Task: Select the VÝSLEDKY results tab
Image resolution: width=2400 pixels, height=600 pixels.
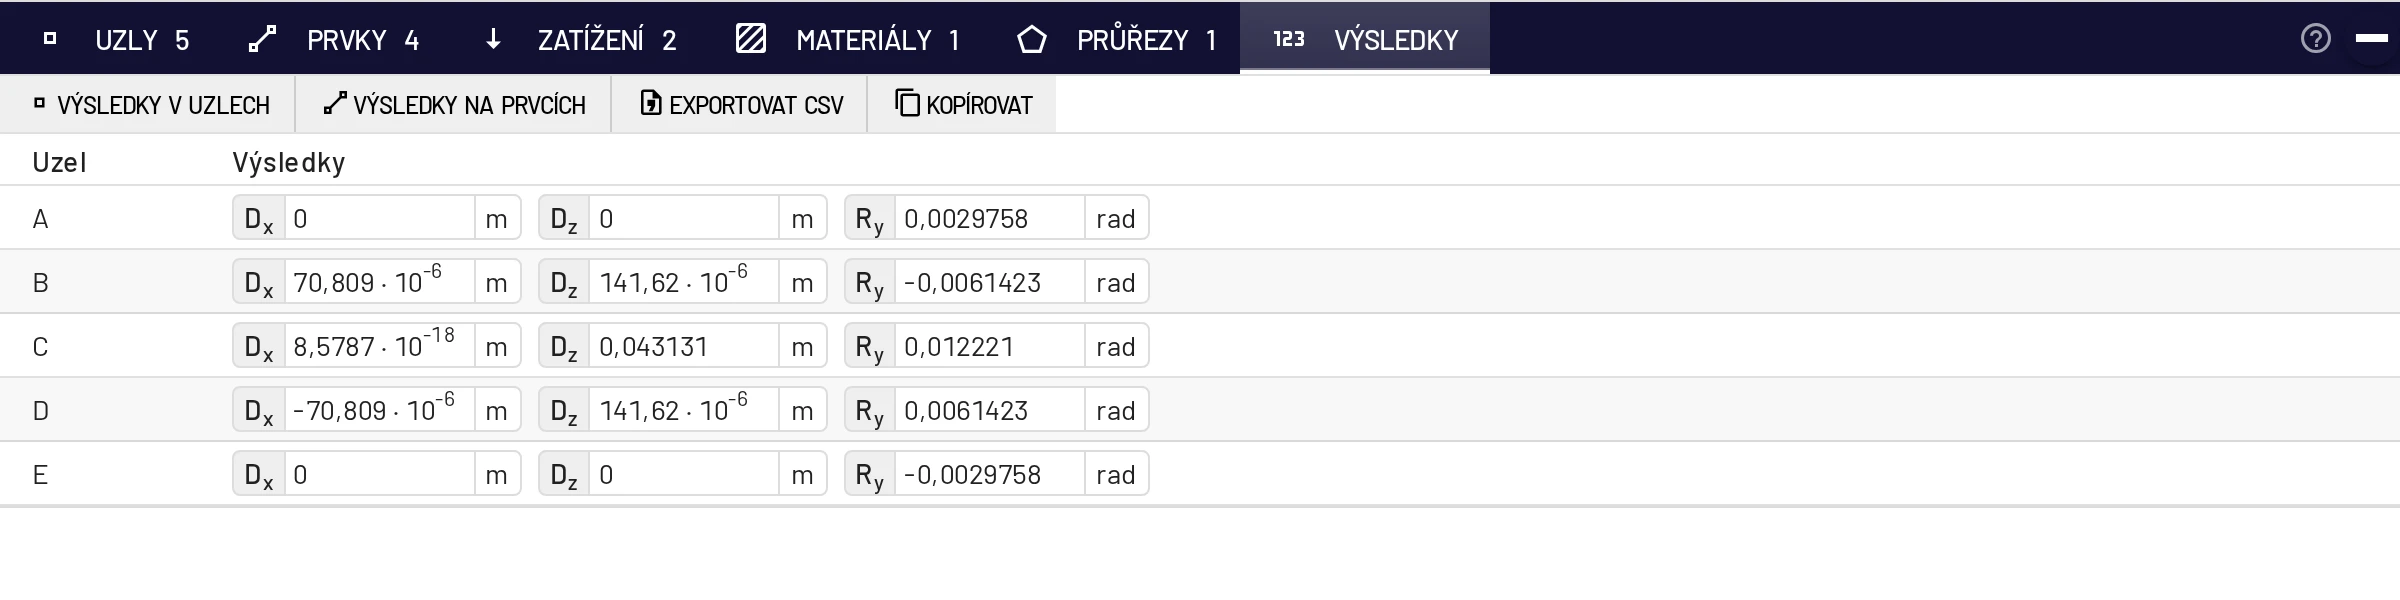Action: tap(1365, 39)
